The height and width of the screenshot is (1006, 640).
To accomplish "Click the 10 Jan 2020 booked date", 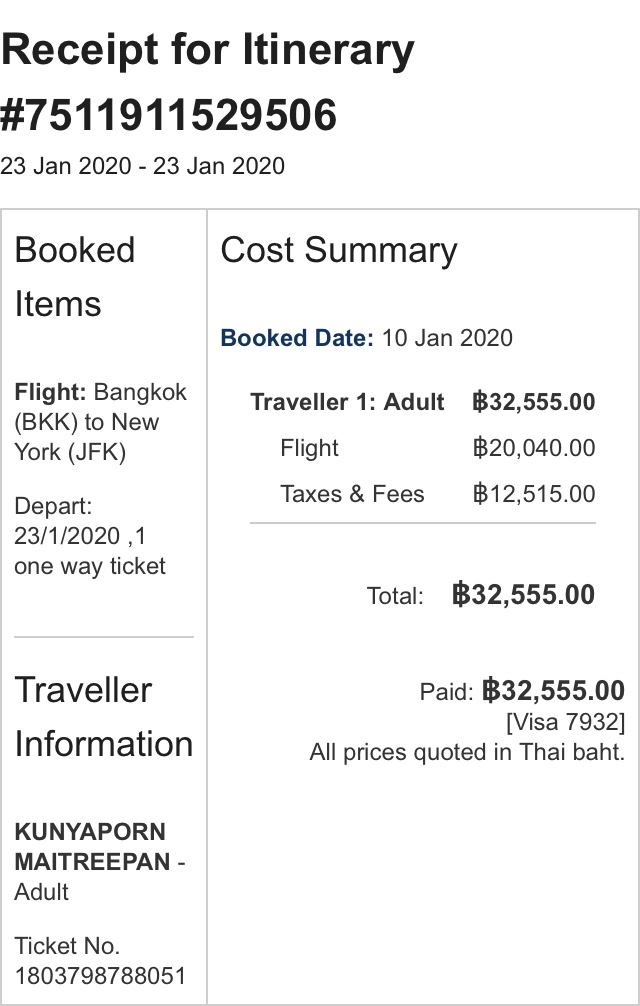I will click(x=447, y=338).
